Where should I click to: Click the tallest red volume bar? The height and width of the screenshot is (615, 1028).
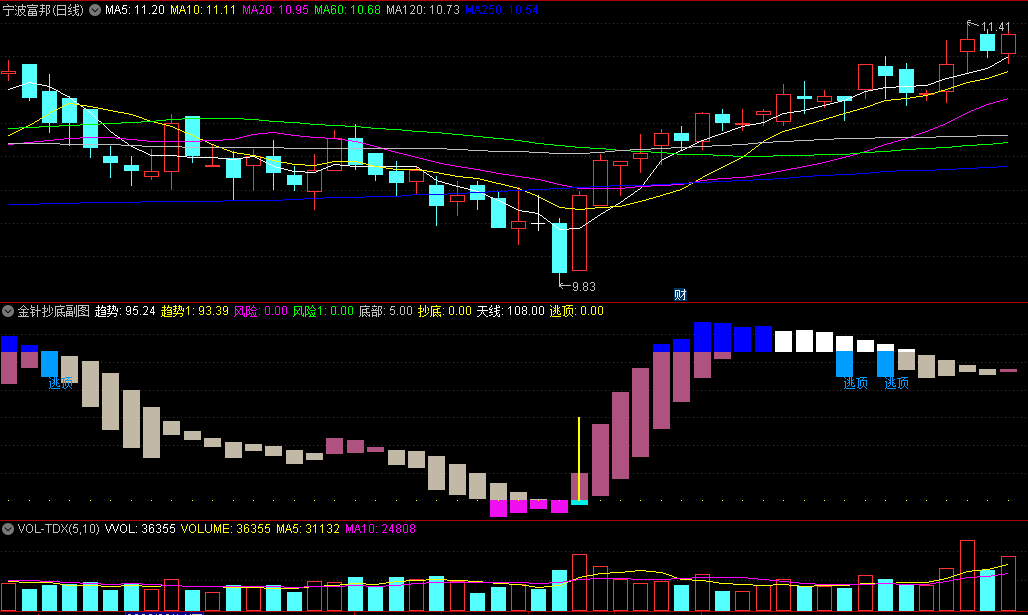[x=967, y=575]
